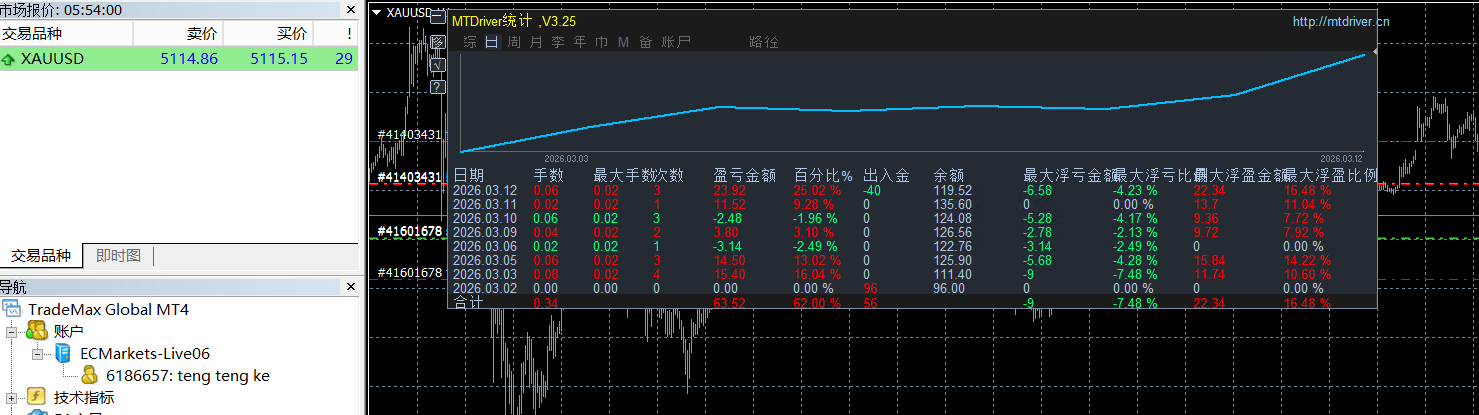The image size is (1479, 415).
Task: Click the √ check button beside chart
Action: pyautogui.click(x=437, y=65)
